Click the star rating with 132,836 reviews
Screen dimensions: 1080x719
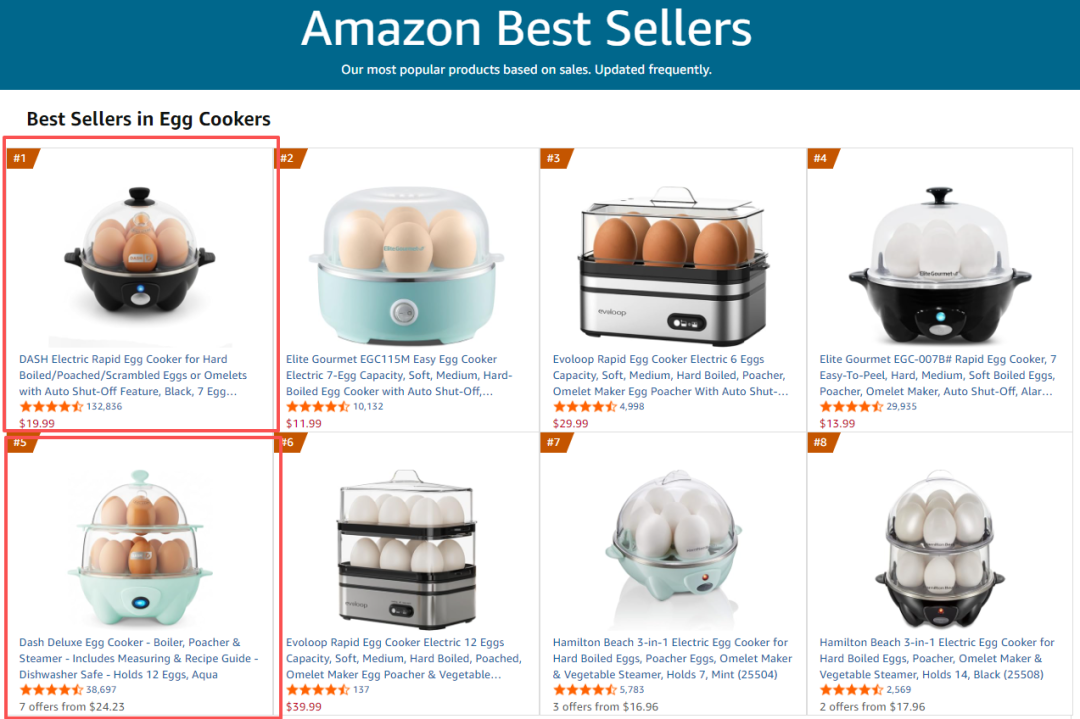pyautogui.click(x=51, y=407)
